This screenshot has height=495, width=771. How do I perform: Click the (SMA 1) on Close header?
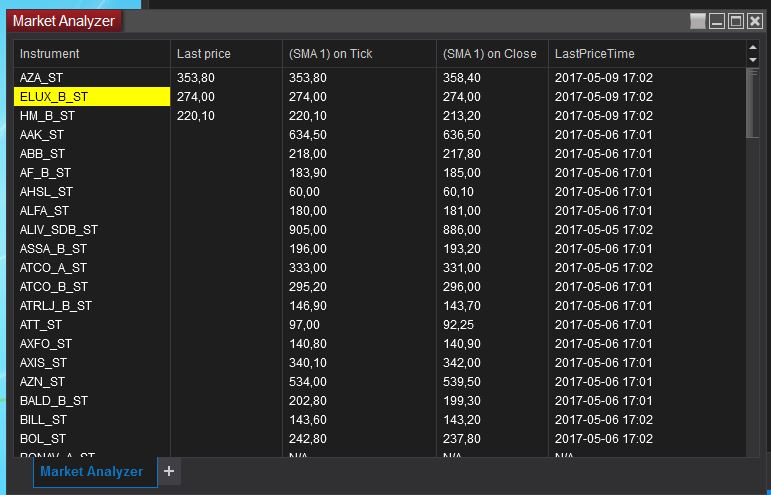[x=489, y=54]
